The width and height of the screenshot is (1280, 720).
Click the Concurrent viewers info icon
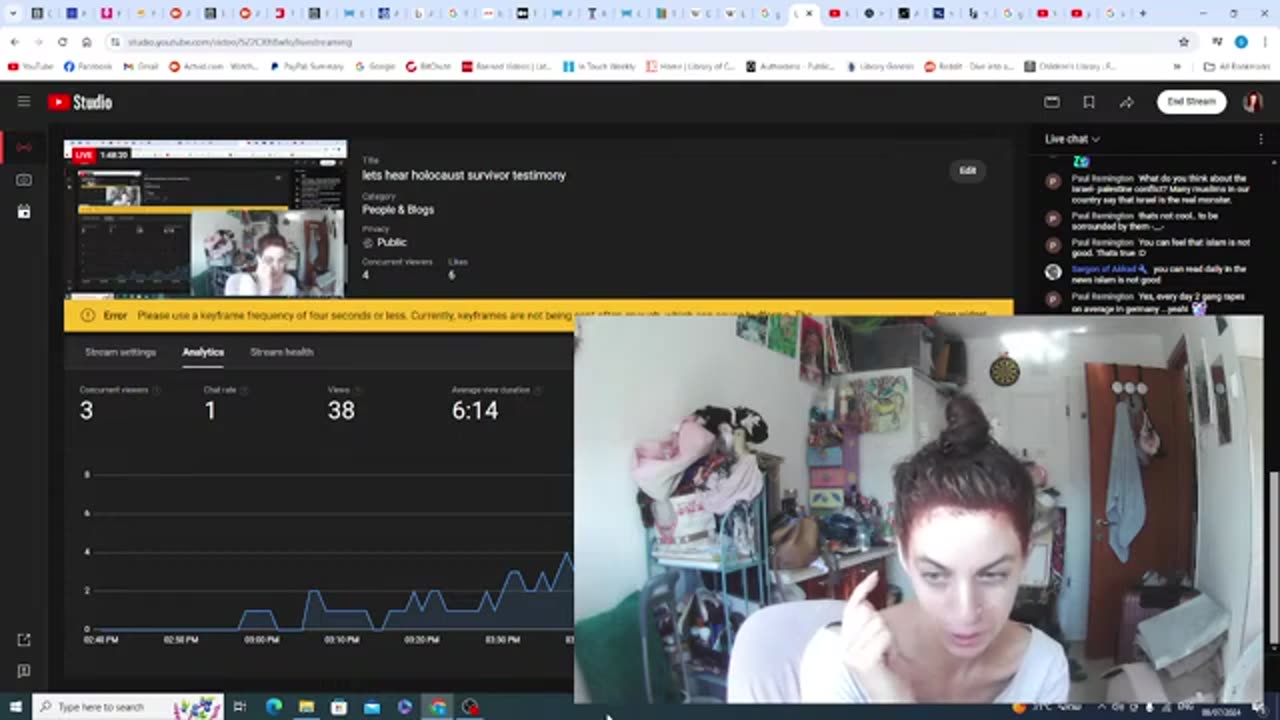click(x=156, y=389)
